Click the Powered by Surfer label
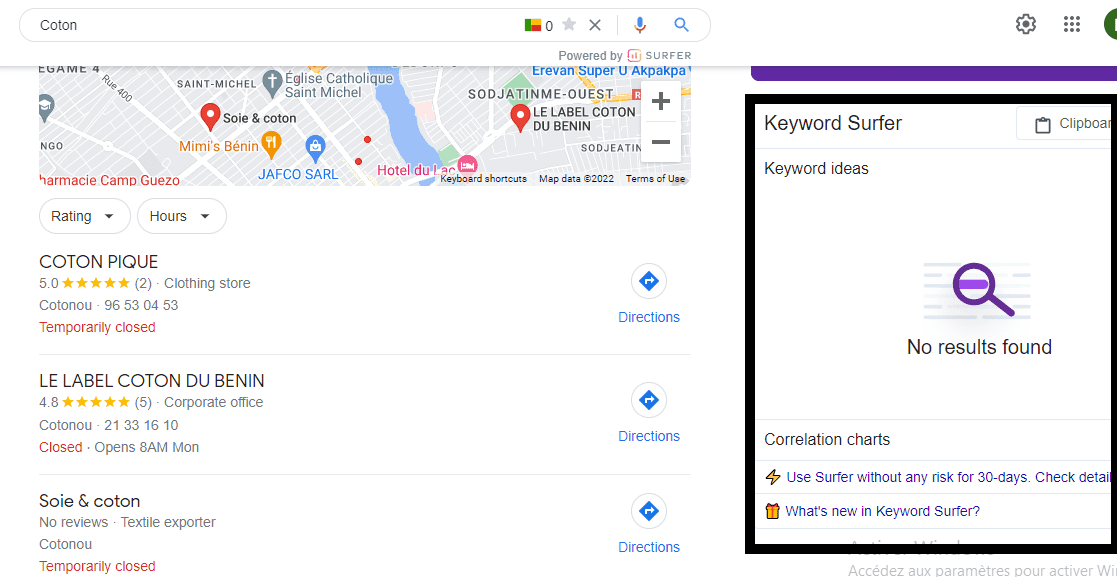This screenshot has height=577, width=1117. (624, 56)
